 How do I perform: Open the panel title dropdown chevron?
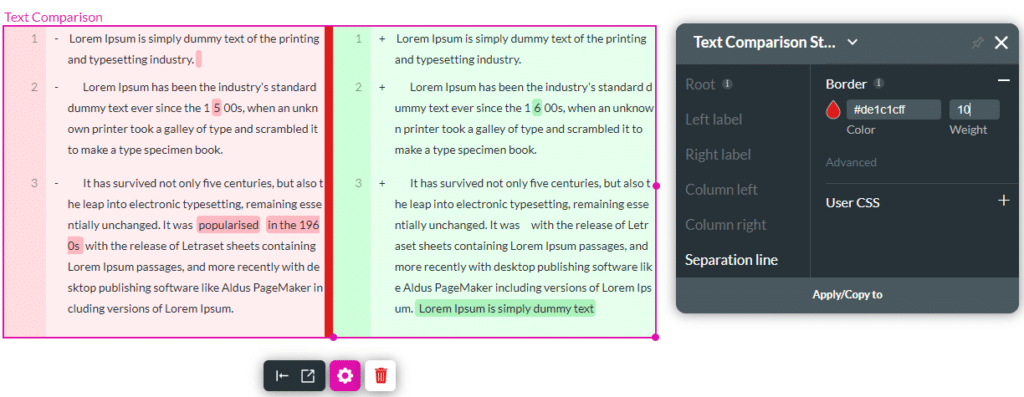[852, 42]
